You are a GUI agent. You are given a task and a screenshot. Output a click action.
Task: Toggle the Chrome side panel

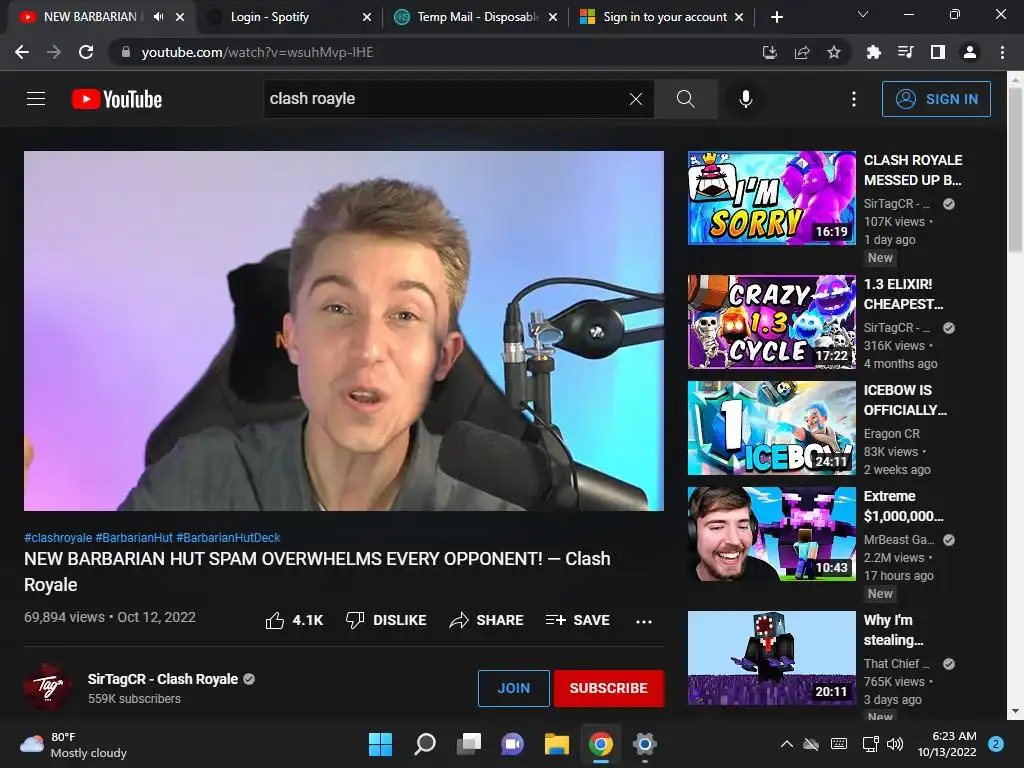937,52
